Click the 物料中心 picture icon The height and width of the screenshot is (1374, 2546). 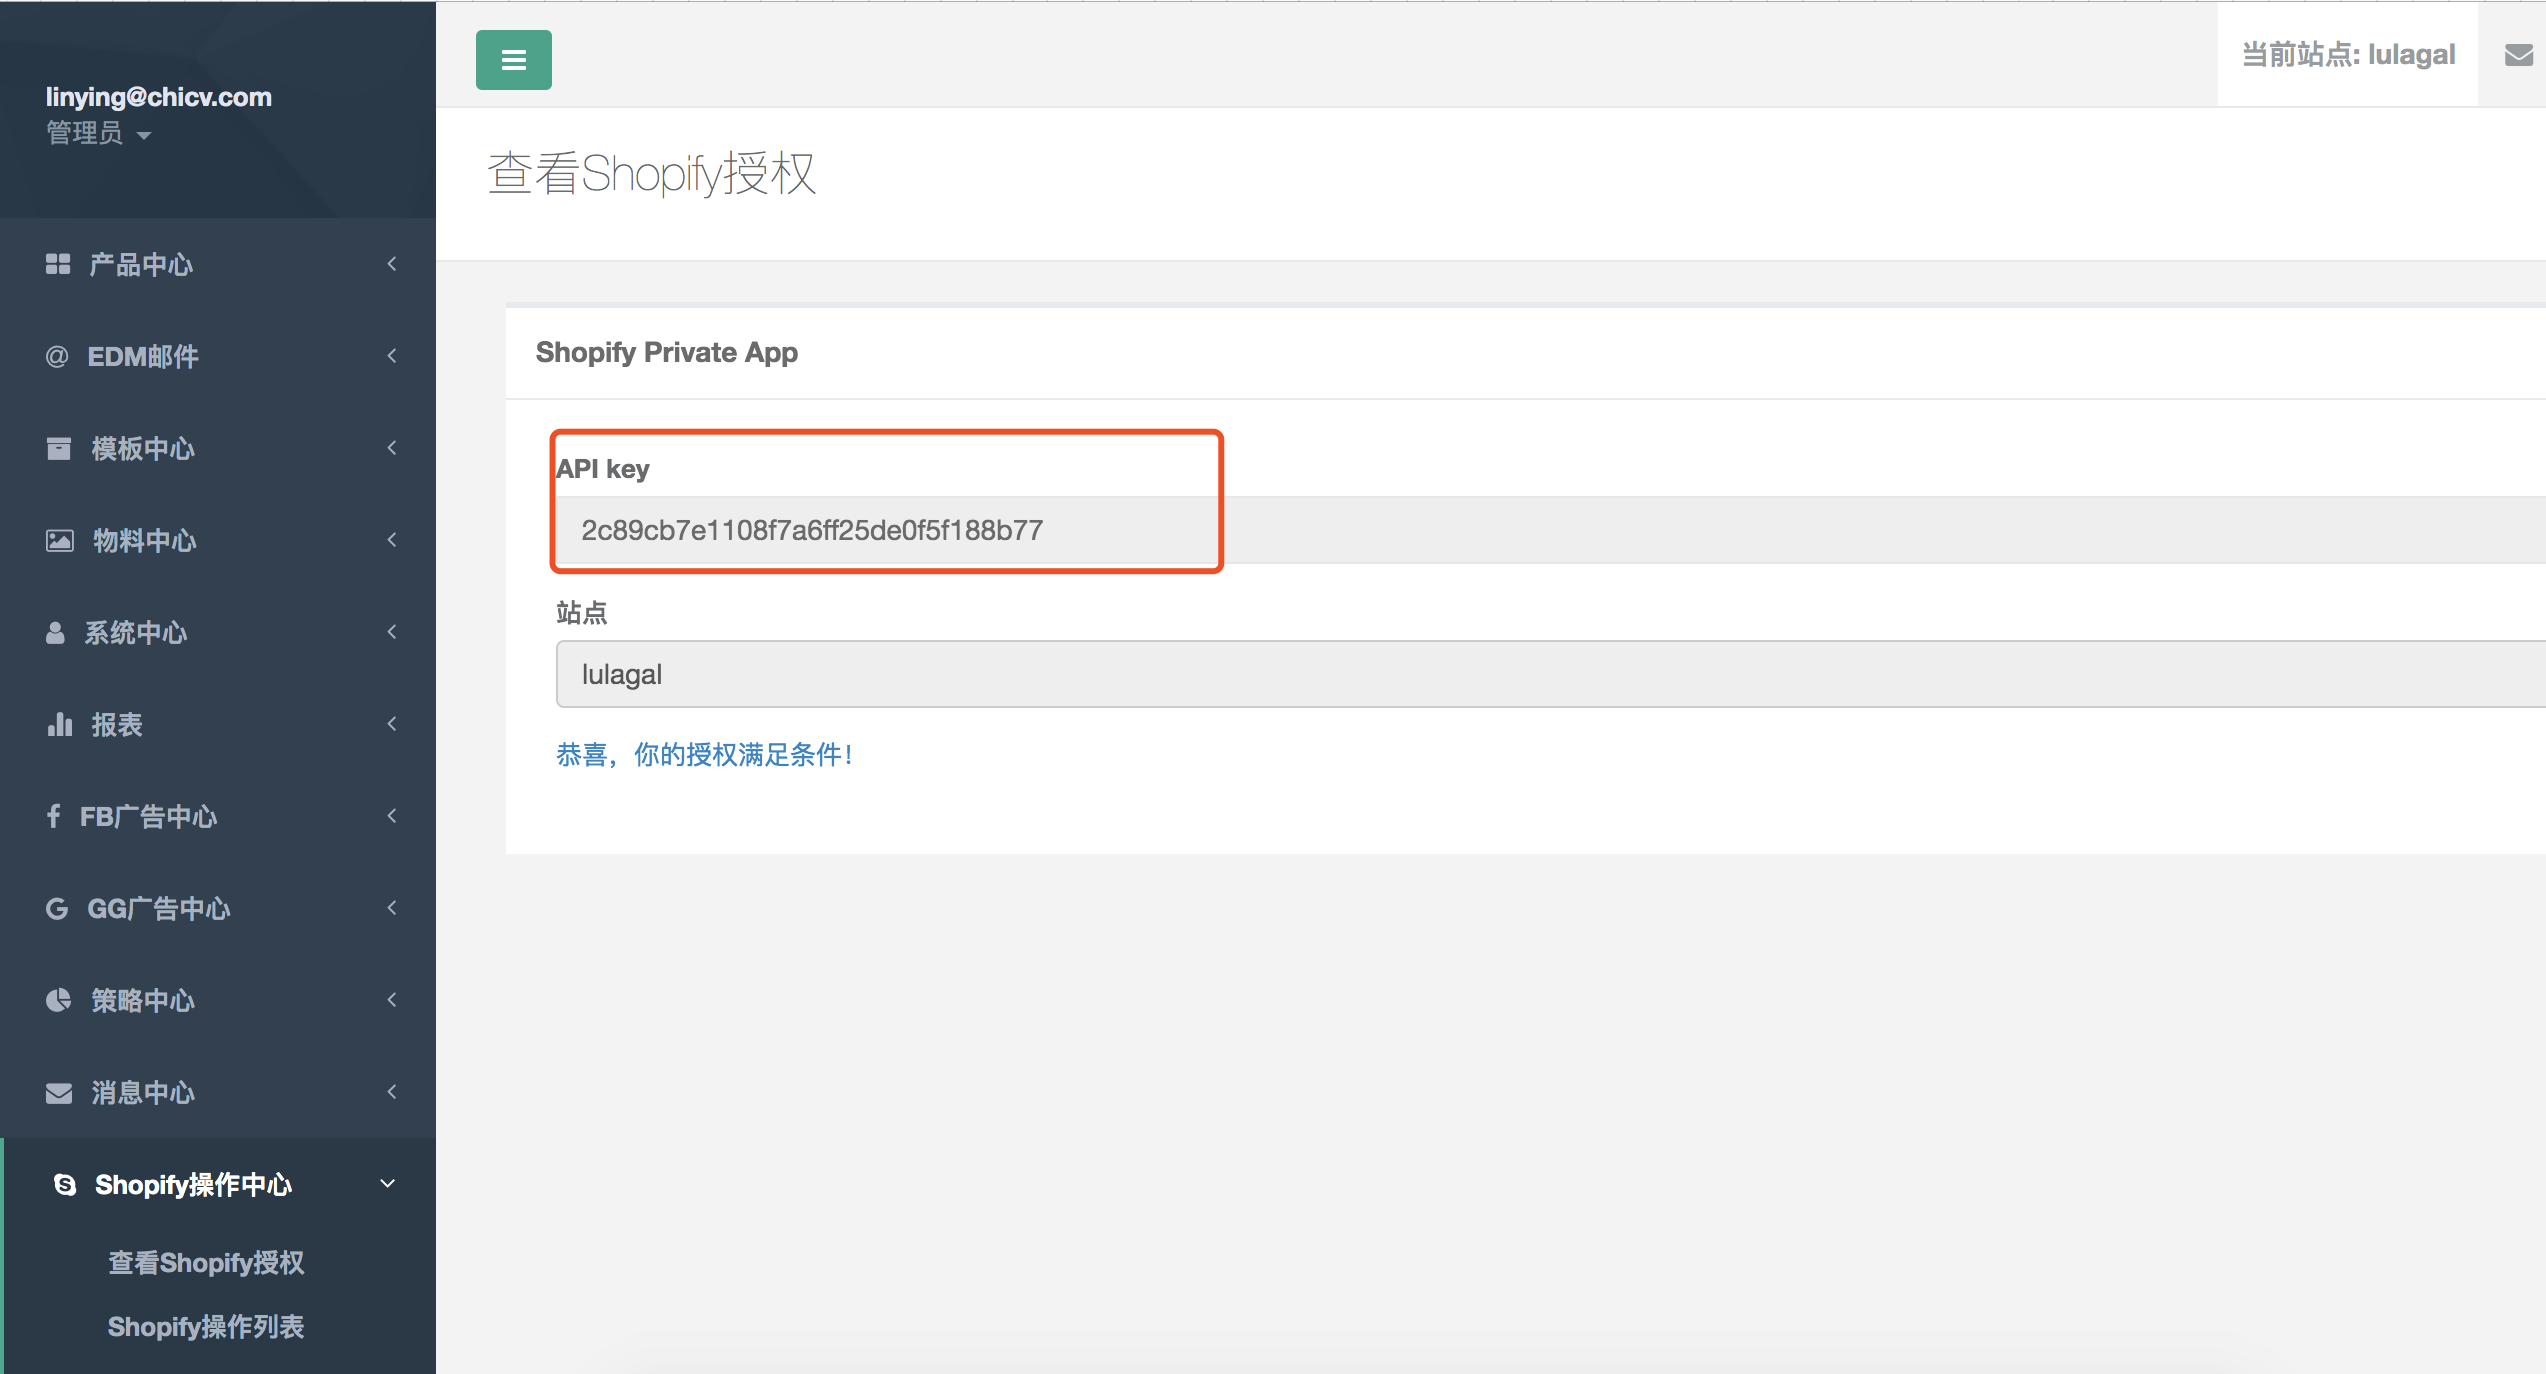point(59,540)
